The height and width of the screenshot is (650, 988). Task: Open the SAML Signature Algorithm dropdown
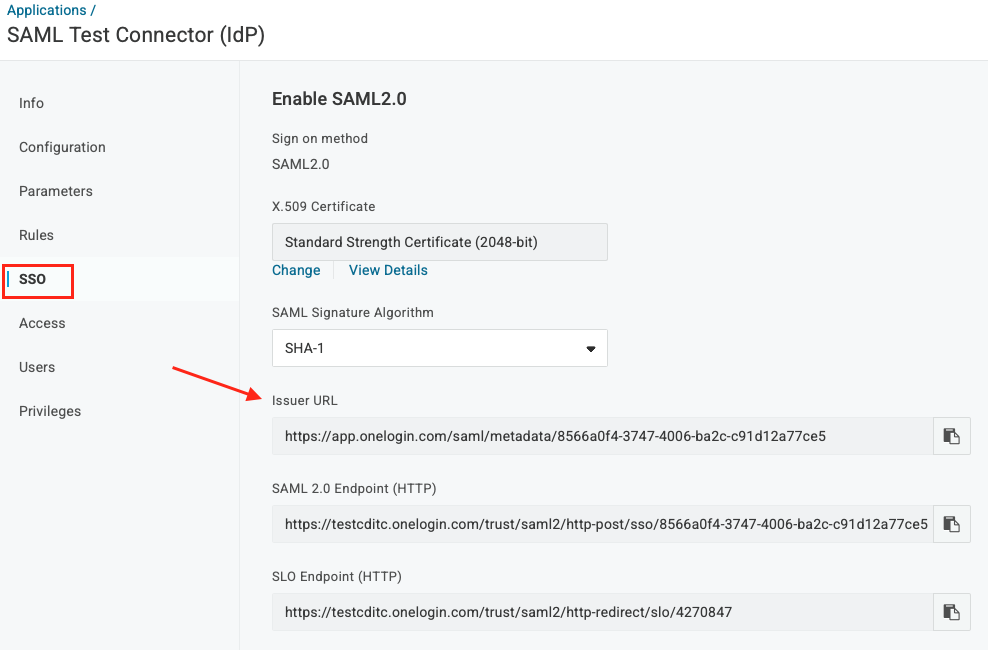pos(439,348)
